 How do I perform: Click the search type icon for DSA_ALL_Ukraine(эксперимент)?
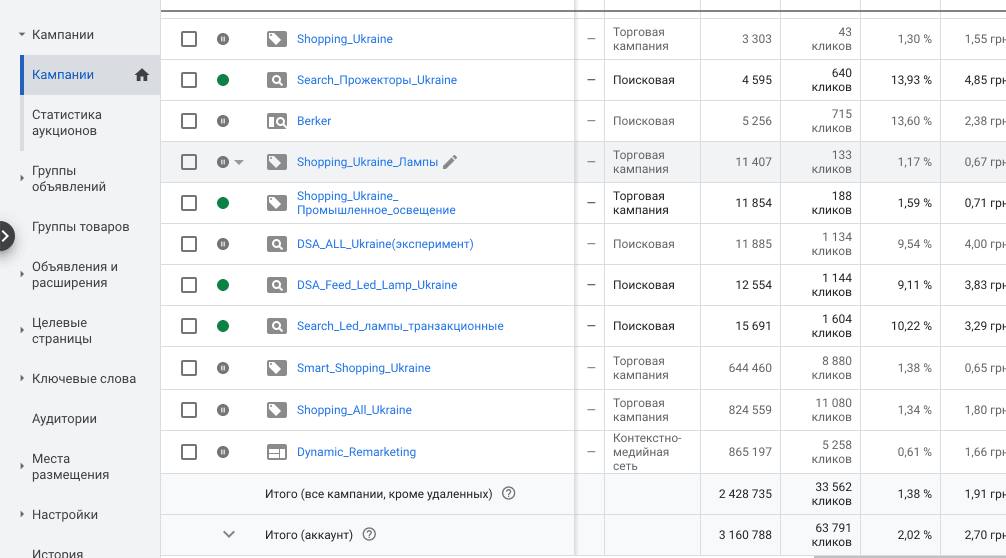(x=277, y=244)
